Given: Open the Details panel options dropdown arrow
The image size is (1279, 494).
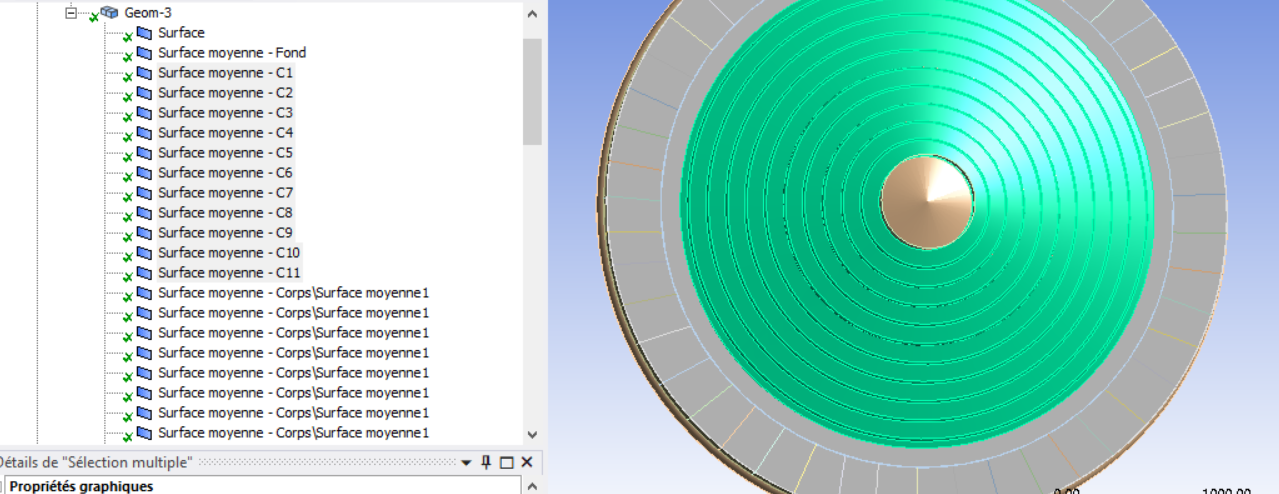Looking at the screenshot, I should (466, 463).
